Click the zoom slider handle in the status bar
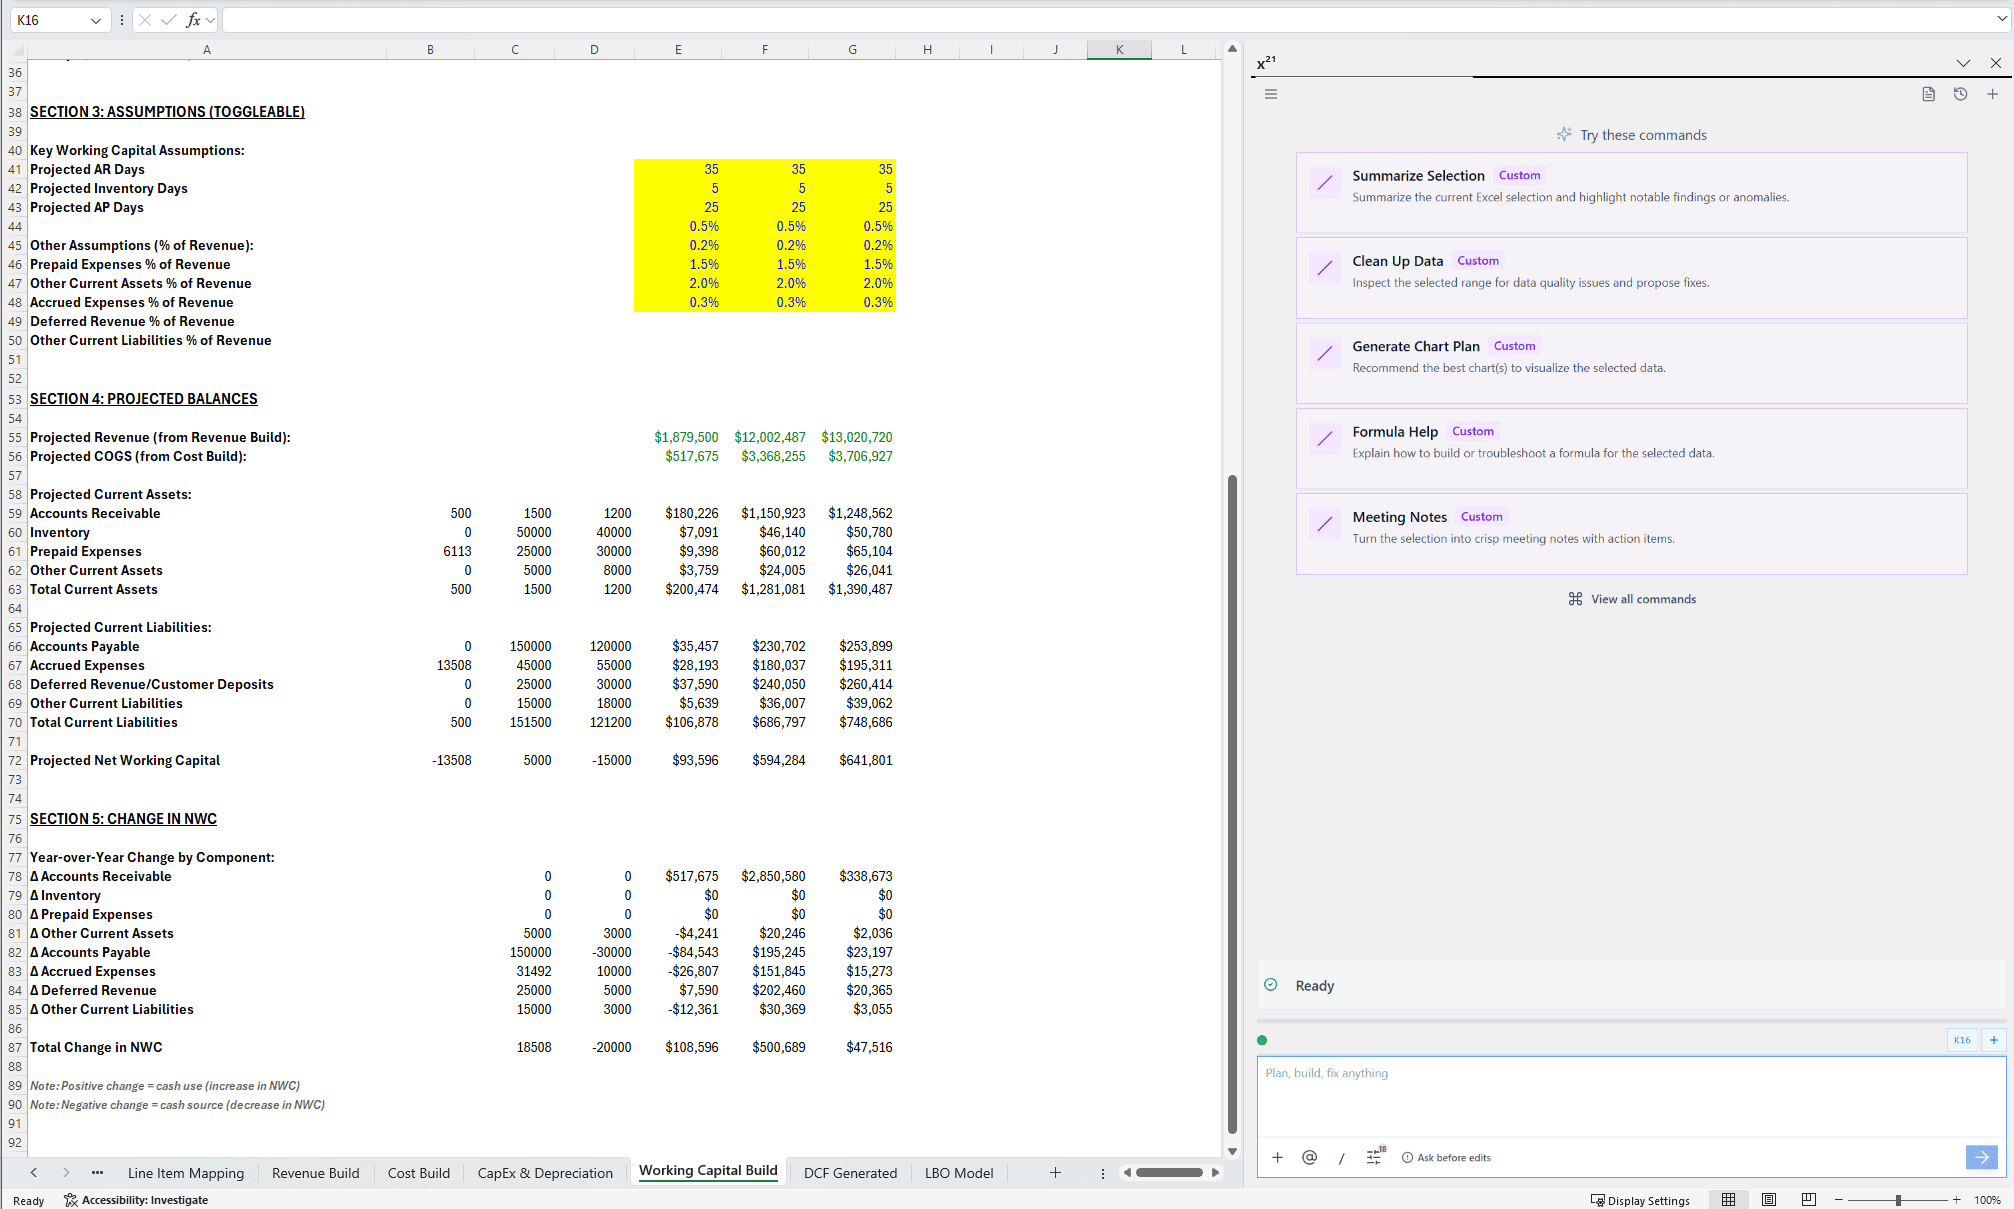The height and width of the screenshot is (1209, 2014). click(x=1898, y=1200)
